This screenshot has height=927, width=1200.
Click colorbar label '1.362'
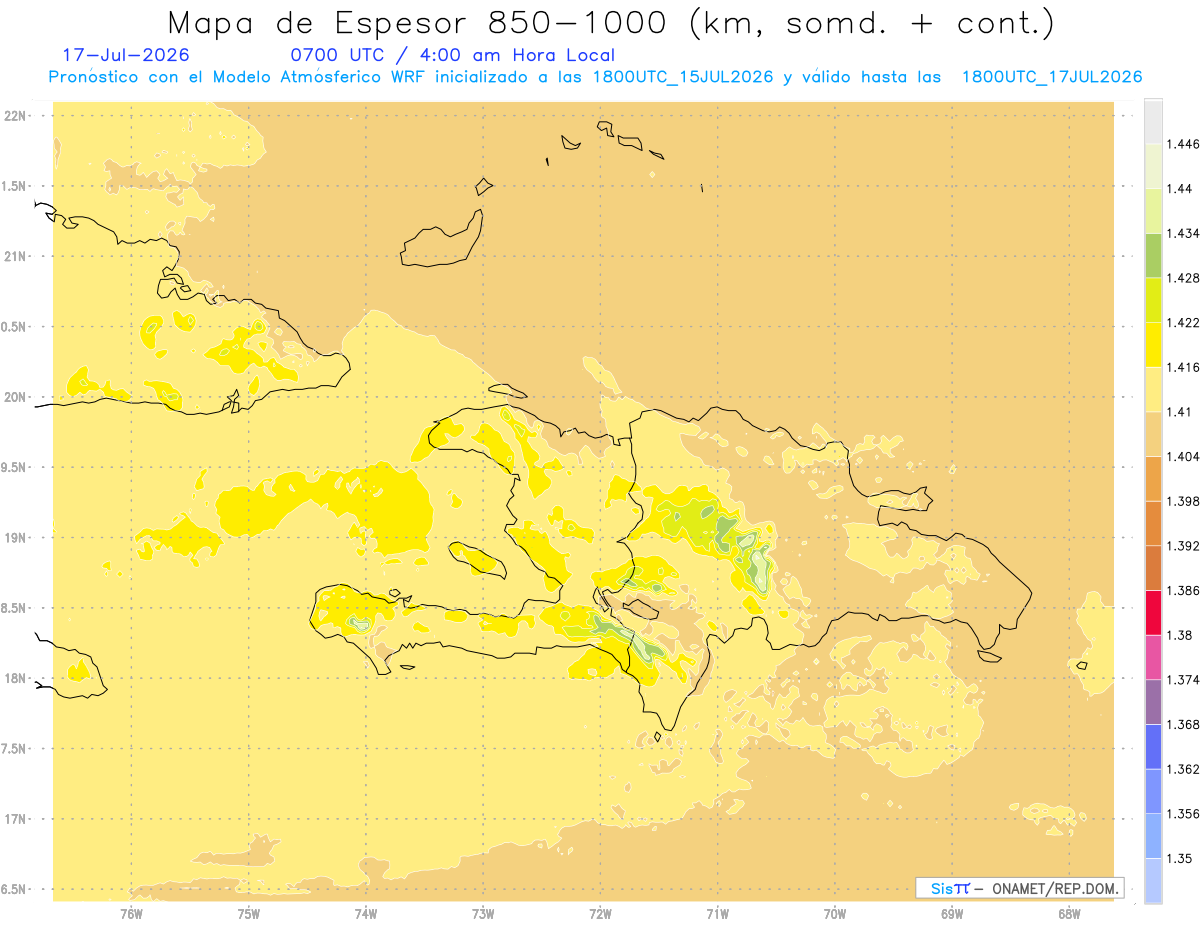pyautogui.click(x=1185, y=769)
